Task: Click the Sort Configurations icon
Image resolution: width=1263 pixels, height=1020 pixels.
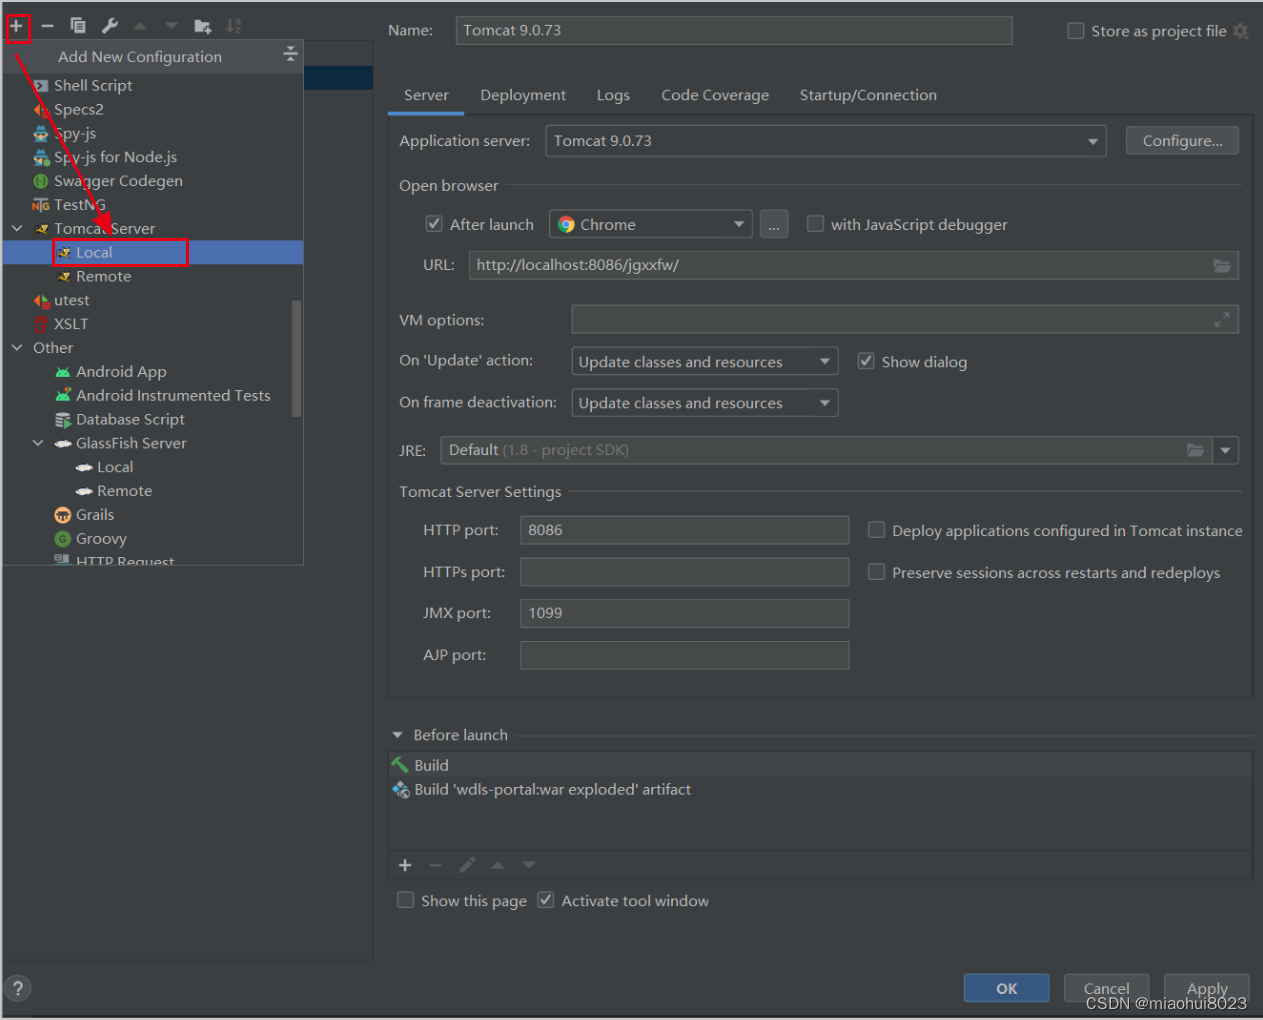Action: pos(234,26)
